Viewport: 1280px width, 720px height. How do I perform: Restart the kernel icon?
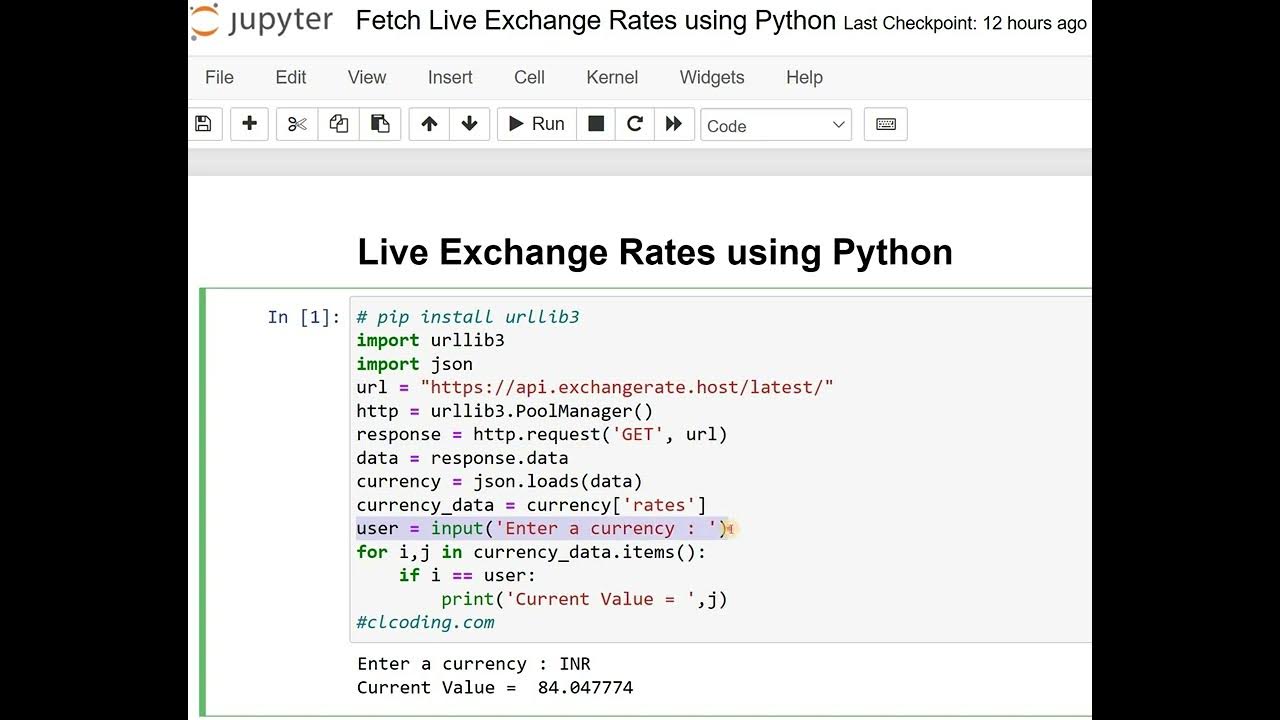tap(634, 124)
